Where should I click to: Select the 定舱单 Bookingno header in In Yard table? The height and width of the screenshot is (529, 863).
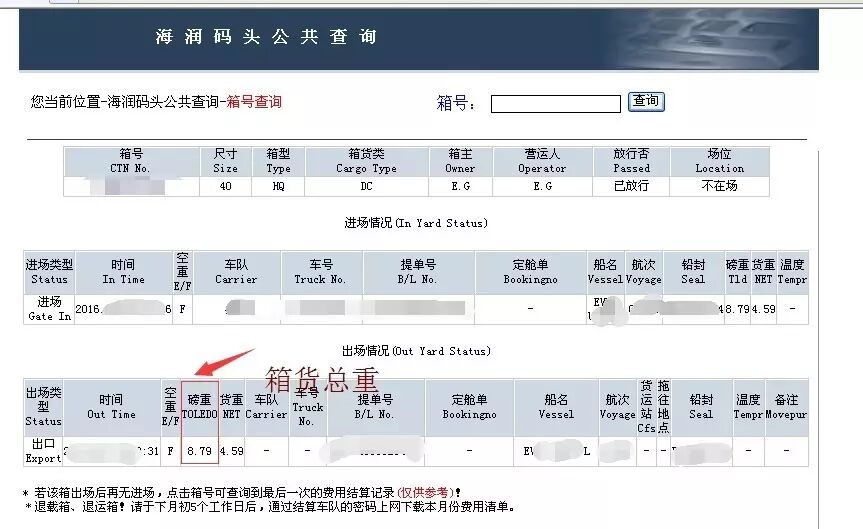click(530, 272)
